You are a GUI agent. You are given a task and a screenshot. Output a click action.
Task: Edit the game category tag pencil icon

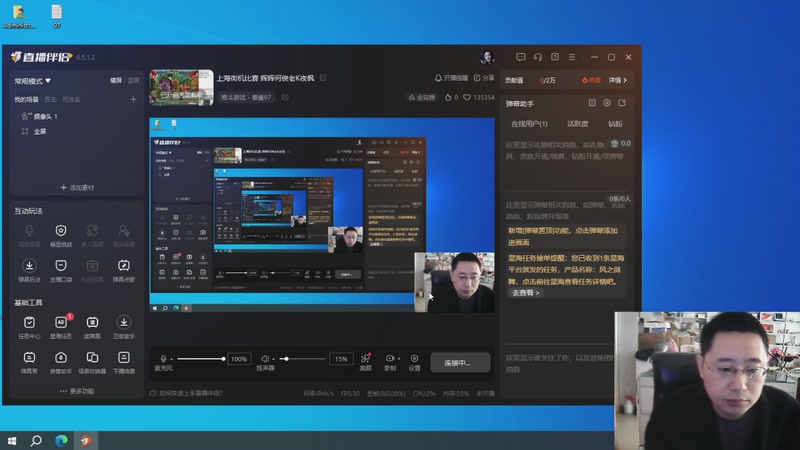(285, 97)
